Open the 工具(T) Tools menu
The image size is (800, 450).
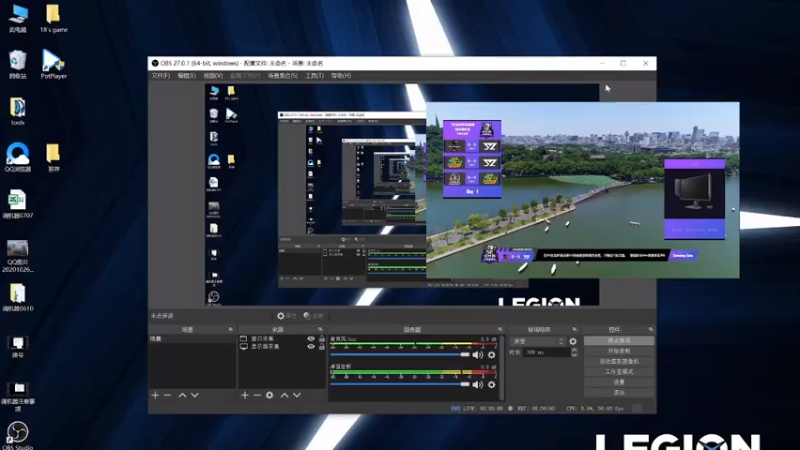pos(314,76)
